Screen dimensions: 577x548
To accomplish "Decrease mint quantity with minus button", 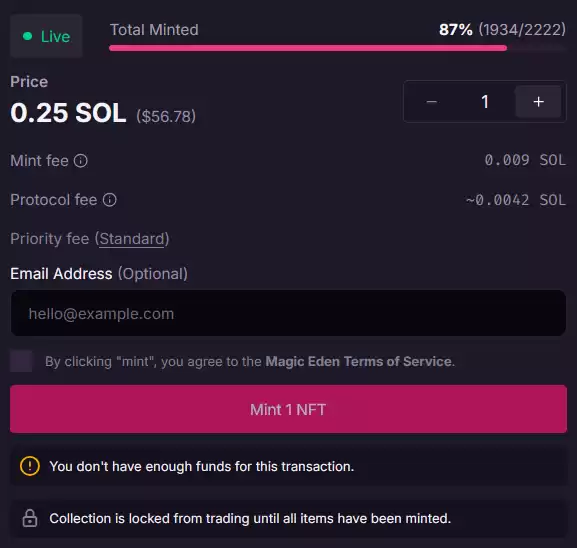I will tap(432, 102).
